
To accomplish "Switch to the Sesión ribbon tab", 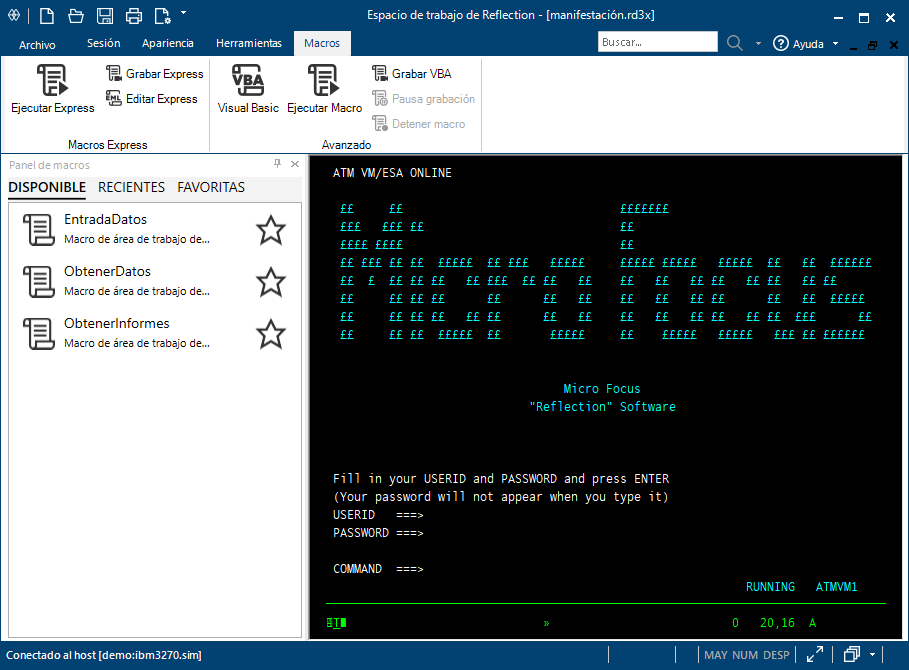I will [103, 44].
